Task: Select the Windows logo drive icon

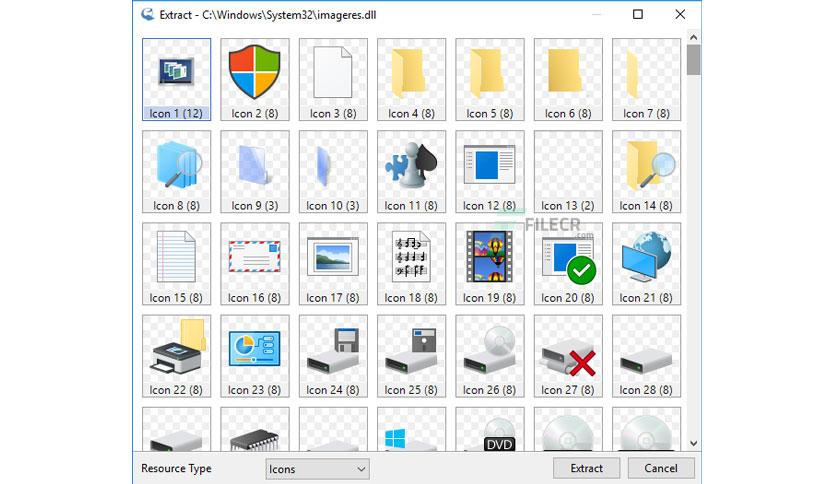Action: point(412,430)
